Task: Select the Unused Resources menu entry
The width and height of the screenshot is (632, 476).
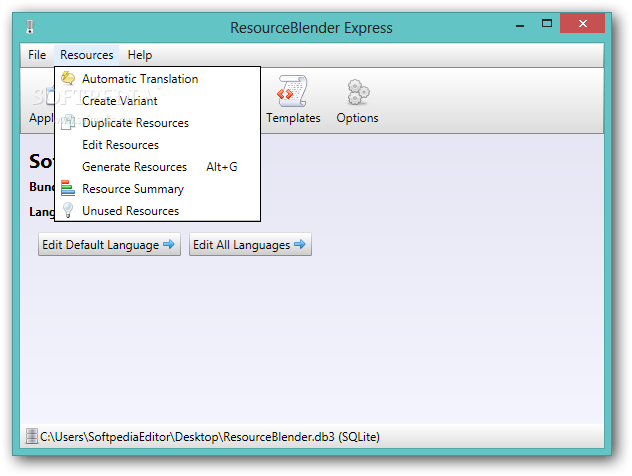Action: click(158, 211)
